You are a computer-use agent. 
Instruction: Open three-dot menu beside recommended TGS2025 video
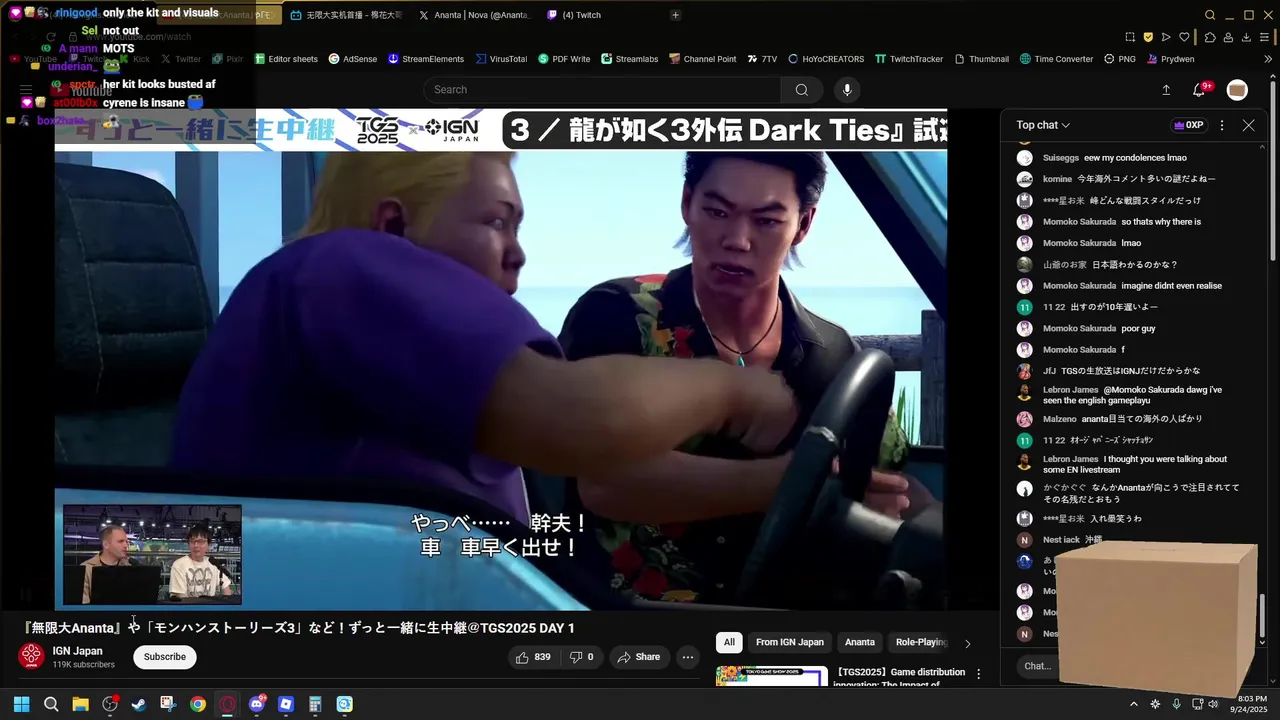tap(978, 674)
